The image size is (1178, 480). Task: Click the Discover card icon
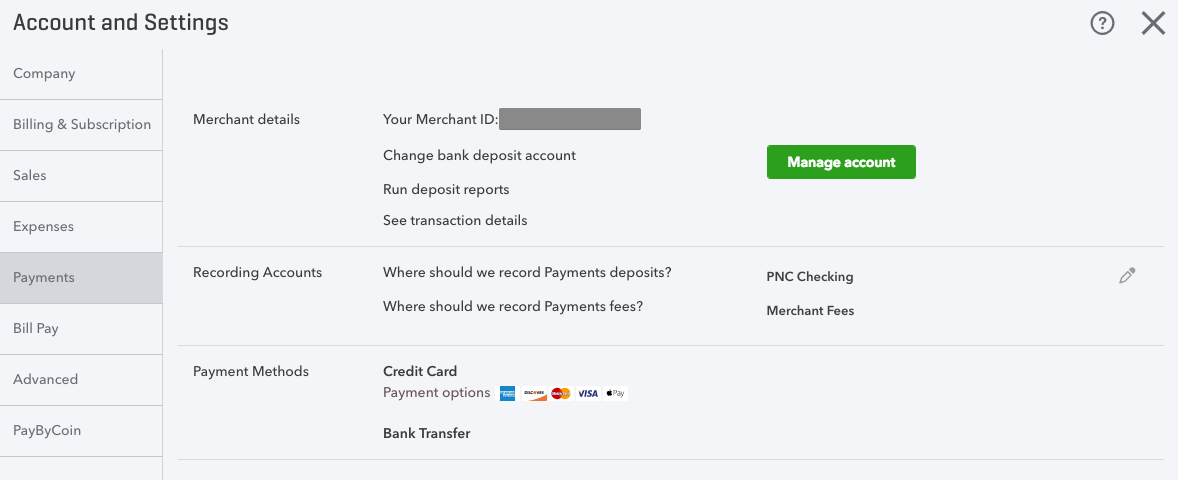tap(534, 393)
